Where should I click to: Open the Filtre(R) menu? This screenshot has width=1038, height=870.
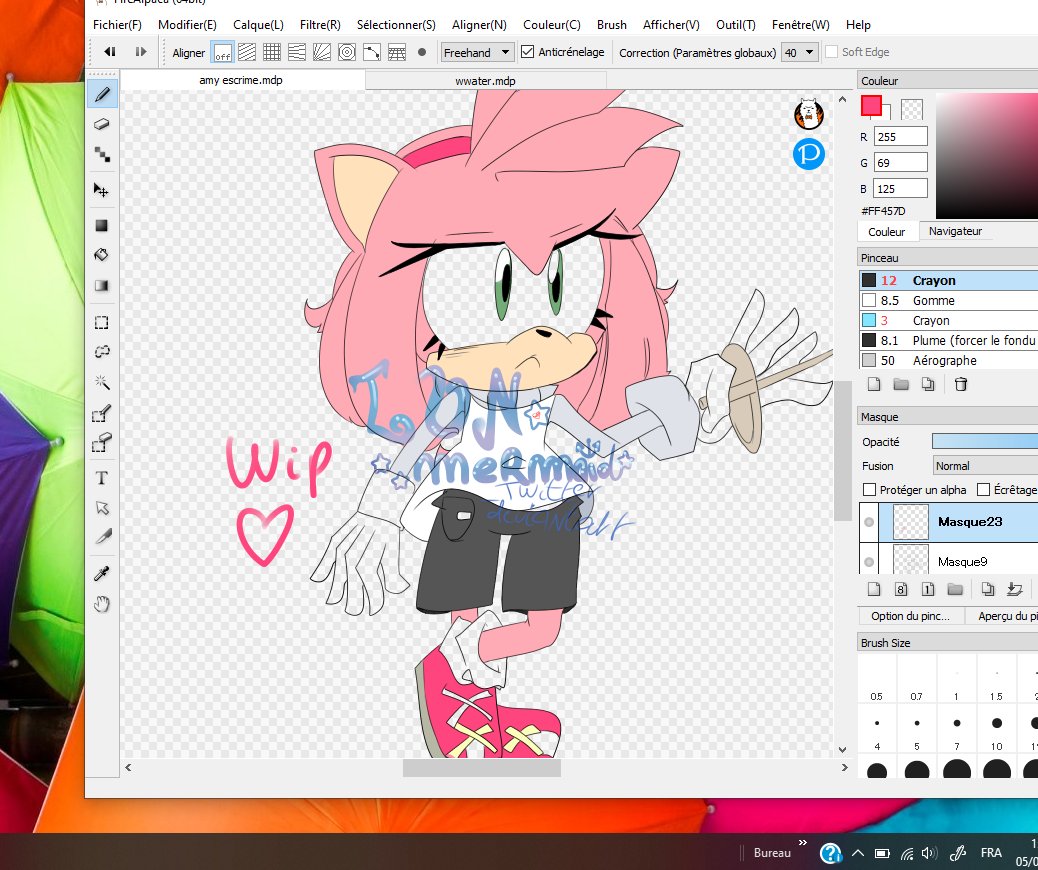(x=320, y=24)
